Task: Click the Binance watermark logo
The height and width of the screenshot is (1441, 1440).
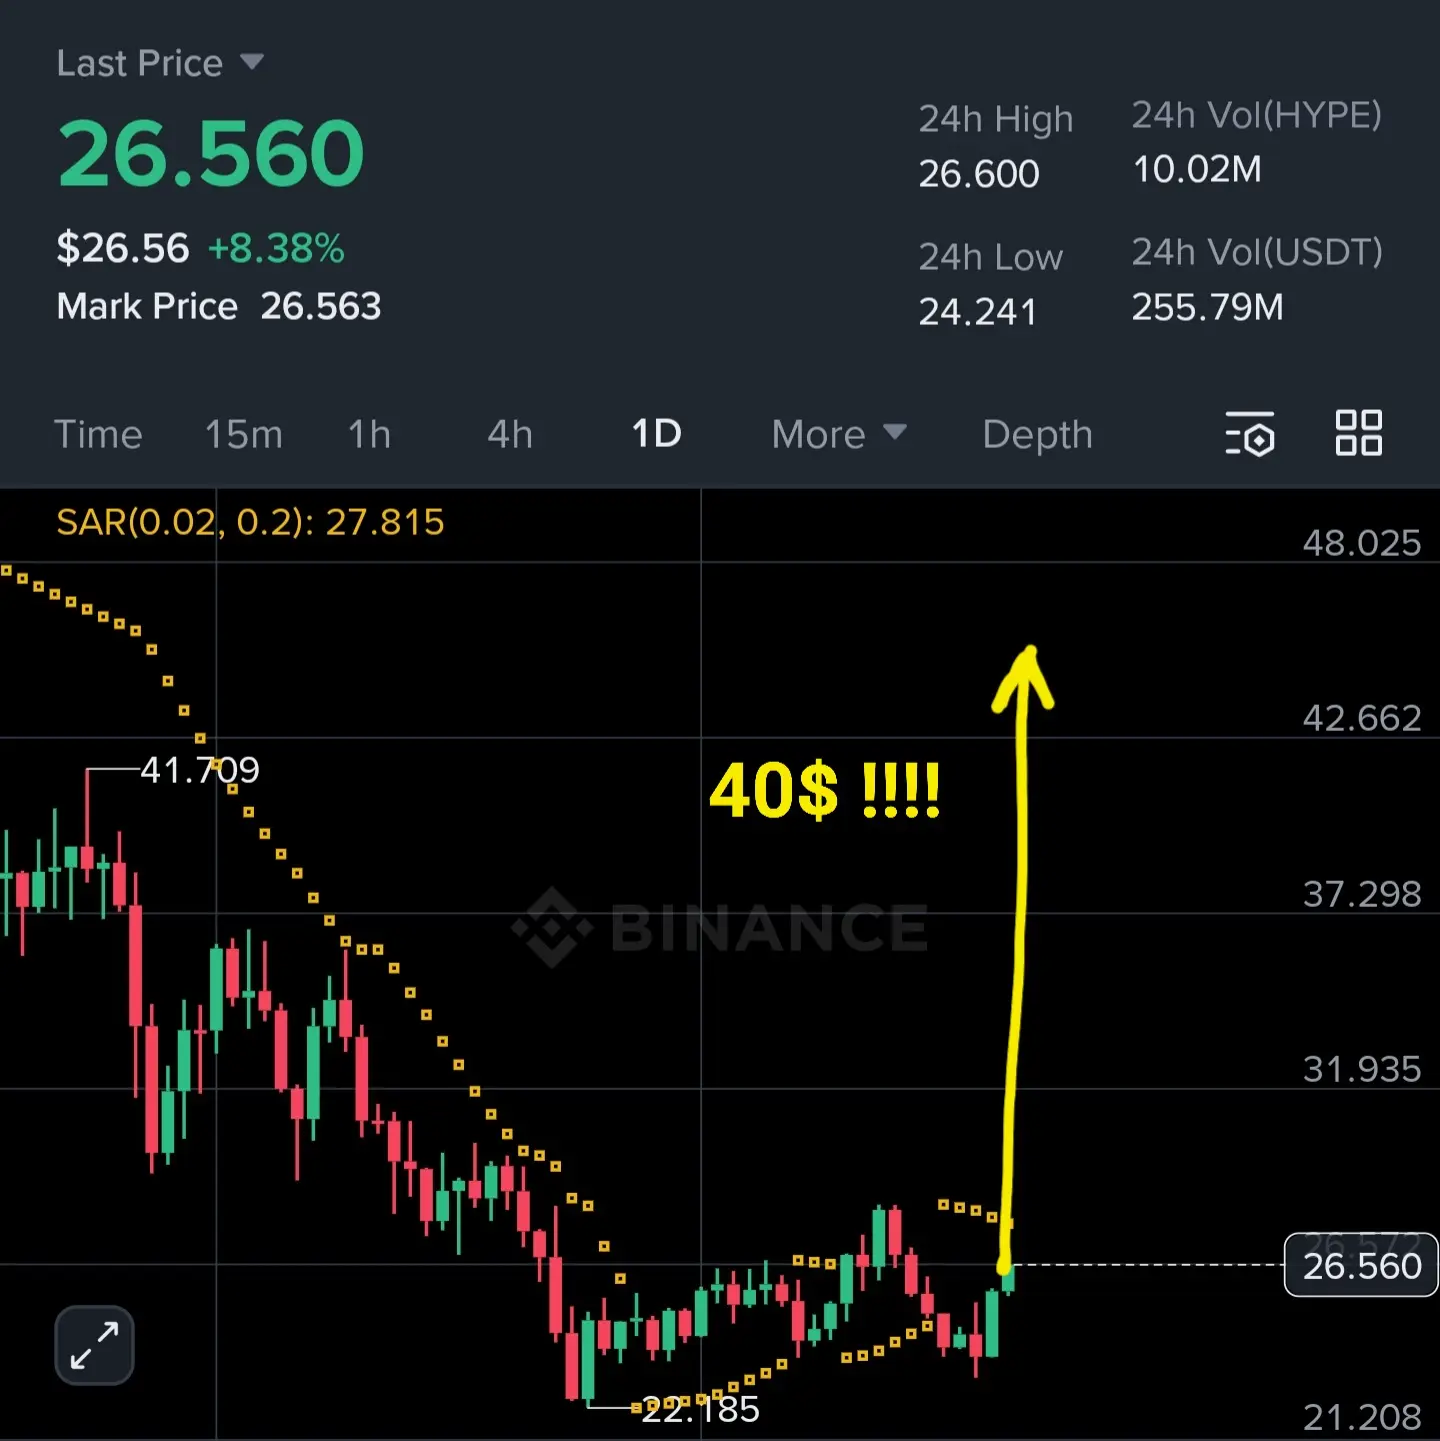Action: tap(720, 927)
